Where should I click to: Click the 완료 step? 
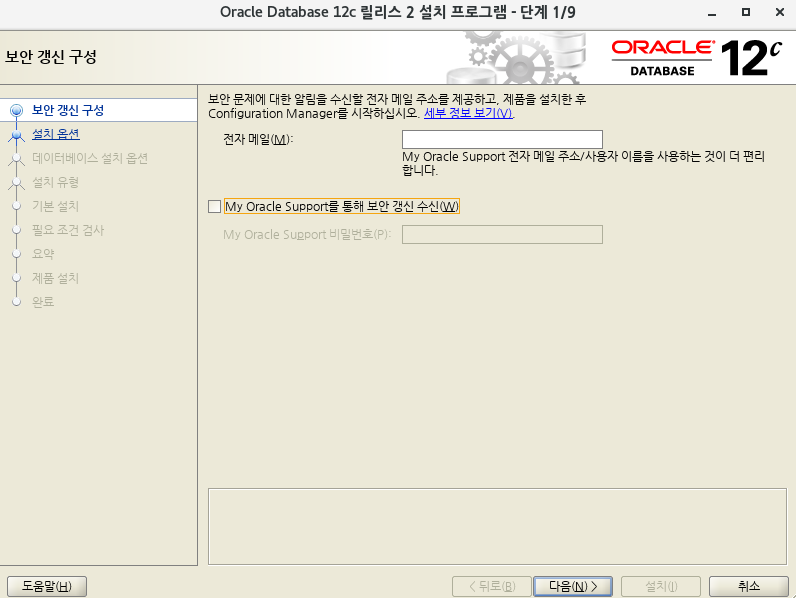[x=43, y=302]
